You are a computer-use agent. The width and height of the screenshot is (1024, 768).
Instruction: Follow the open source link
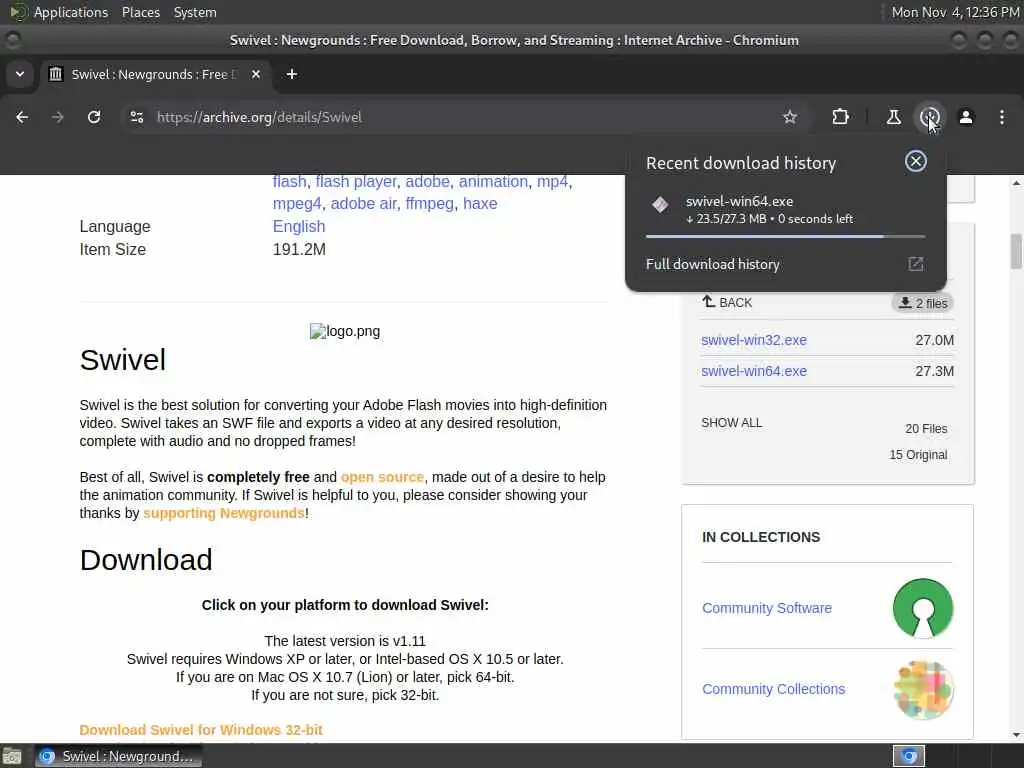[x=382, y=477]
